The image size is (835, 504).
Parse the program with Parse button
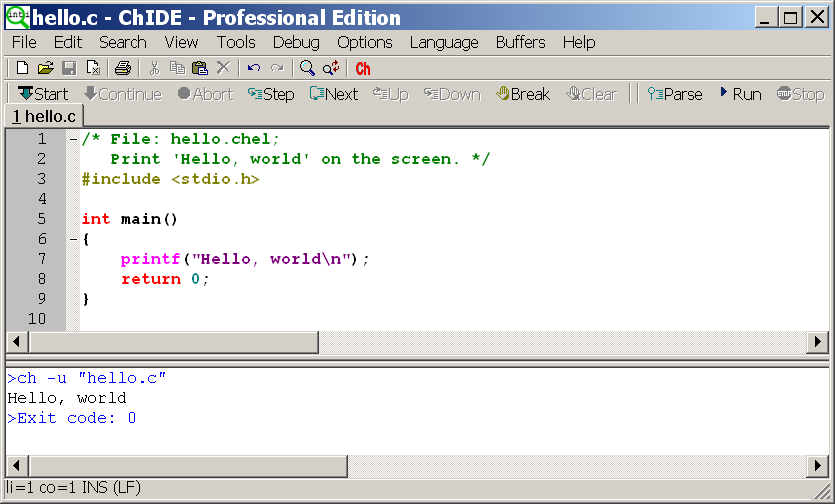(675, 94)
